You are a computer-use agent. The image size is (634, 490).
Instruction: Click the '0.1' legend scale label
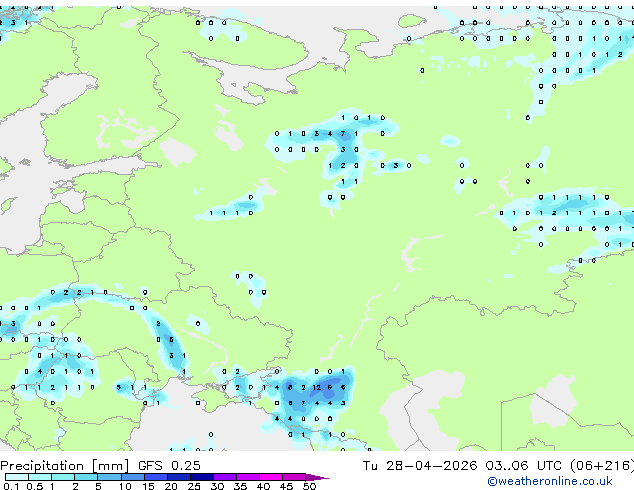point(11,486)
